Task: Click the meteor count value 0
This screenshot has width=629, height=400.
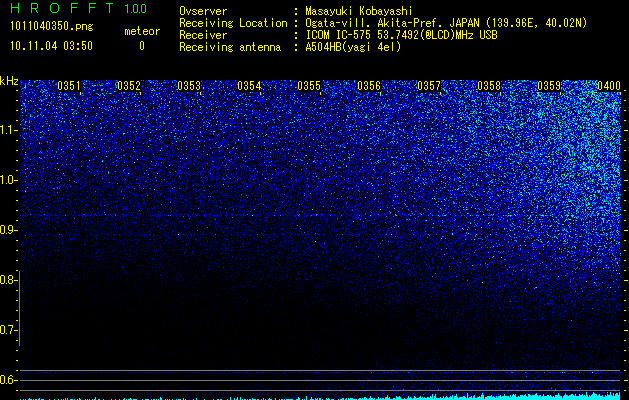Action: click(142, 46)
